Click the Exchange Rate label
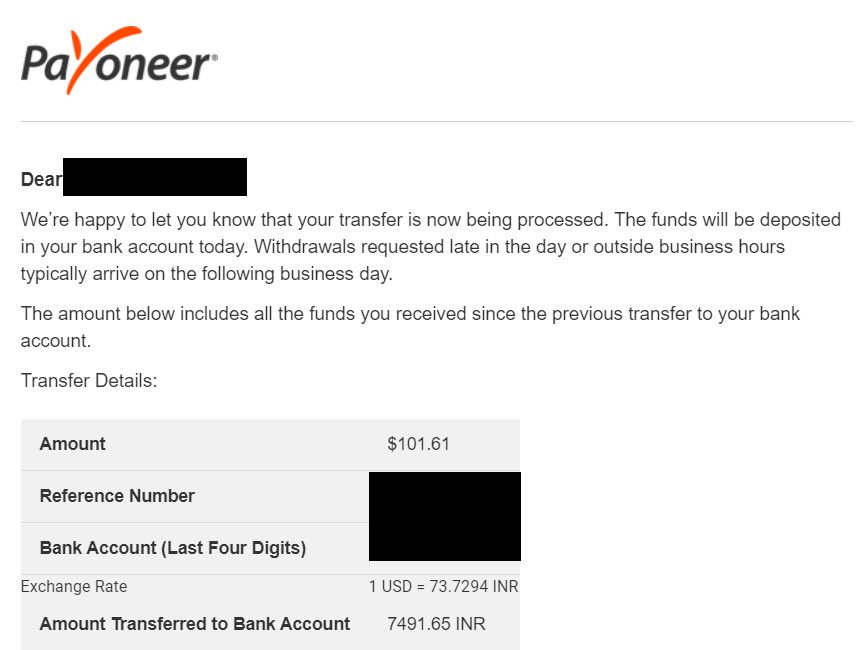The width and height of the screenshot is (865, 650). point(74,586)
